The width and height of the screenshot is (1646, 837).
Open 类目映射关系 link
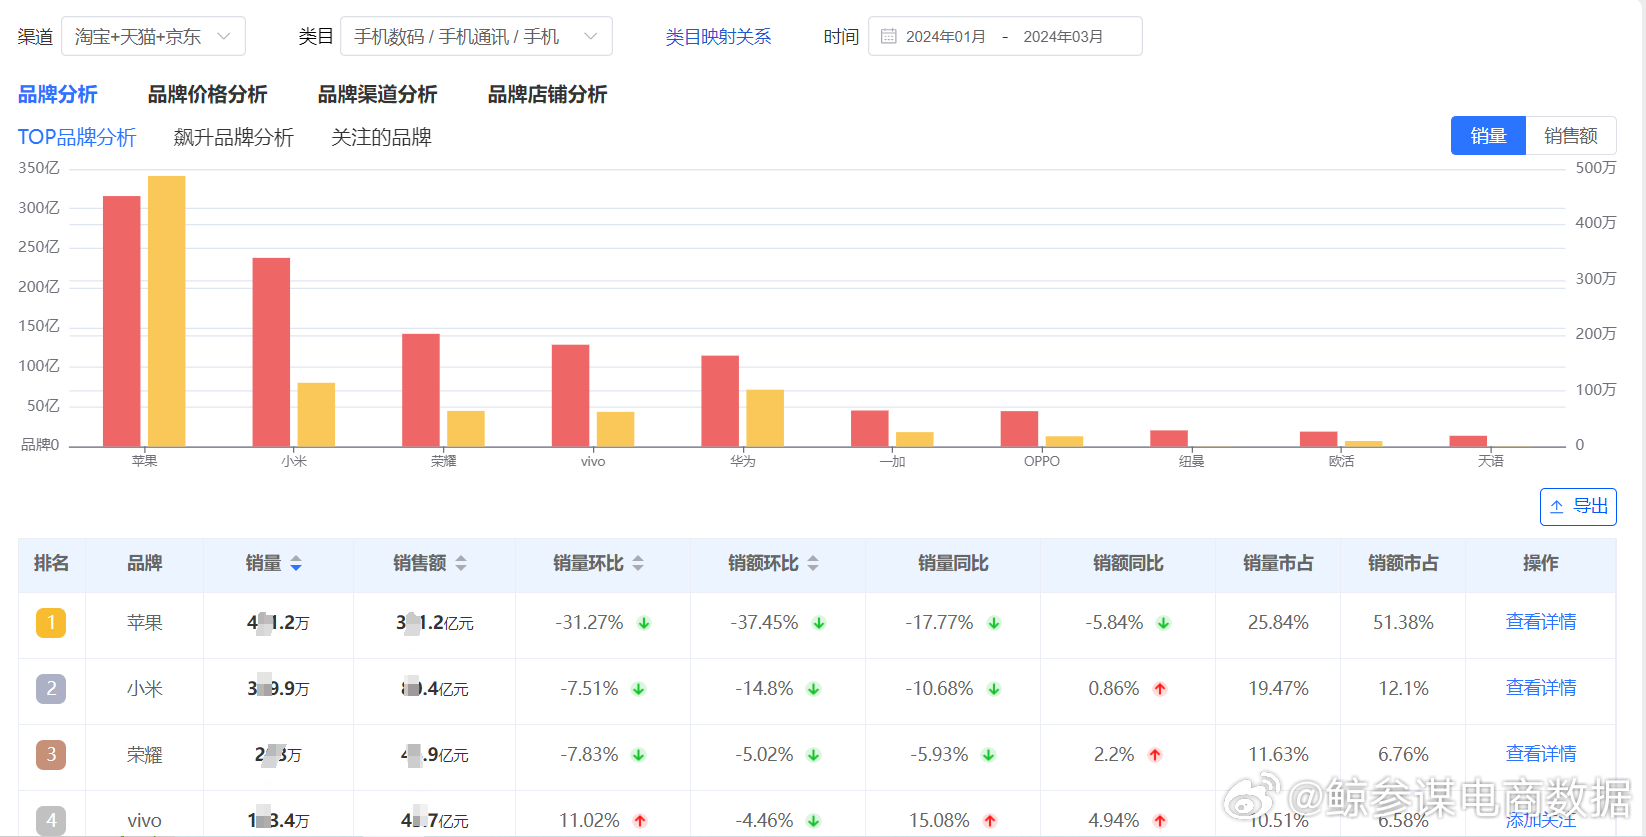point(718,36)
